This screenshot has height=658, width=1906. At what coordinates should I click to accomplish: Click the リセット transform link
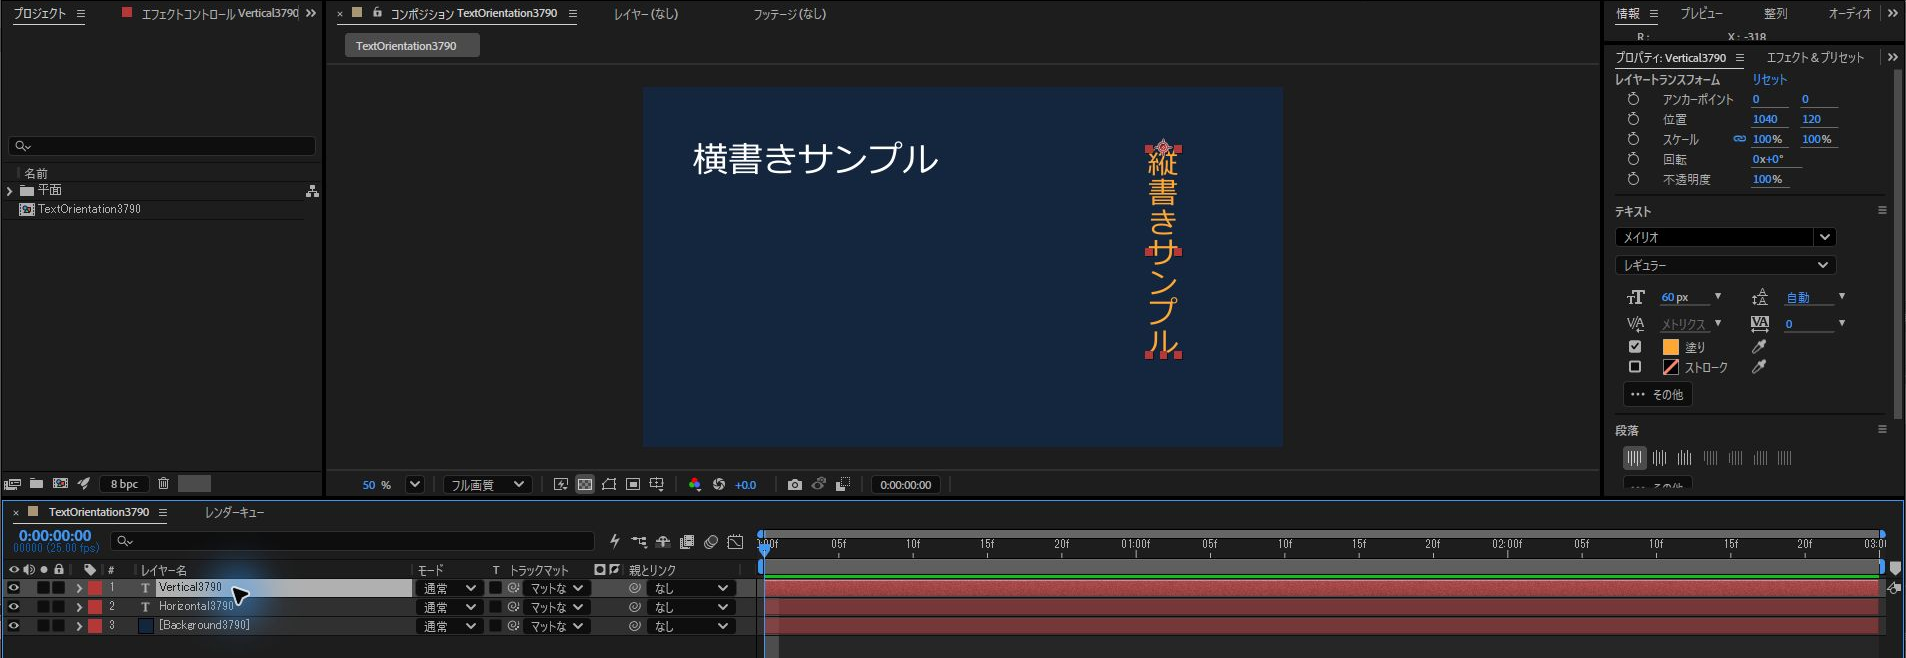(1769, 80)
